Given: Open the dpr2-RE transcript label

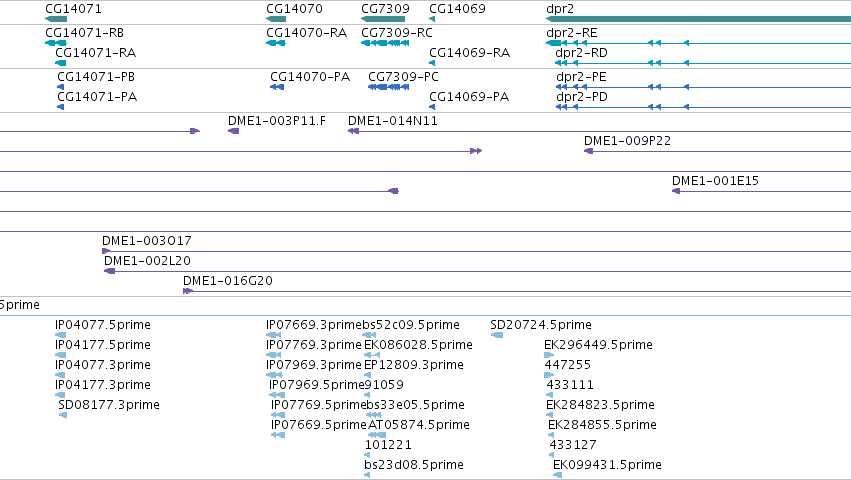Looking at the screenshot, I should (x=571, y=33).
